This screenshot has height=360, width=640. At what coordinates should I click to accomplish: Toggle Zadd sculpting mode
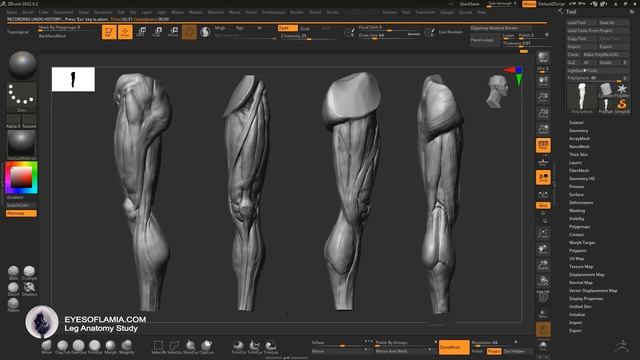[x=287, y=28]
